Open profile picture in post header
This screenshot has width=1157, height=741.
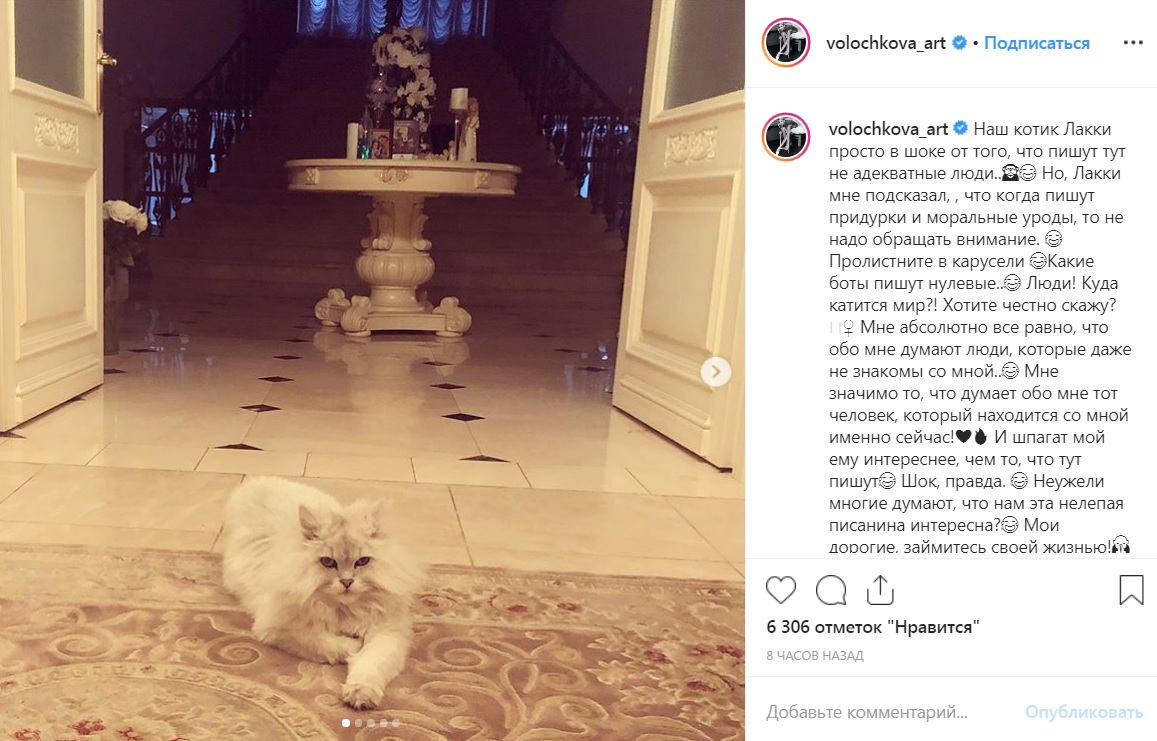786,43
